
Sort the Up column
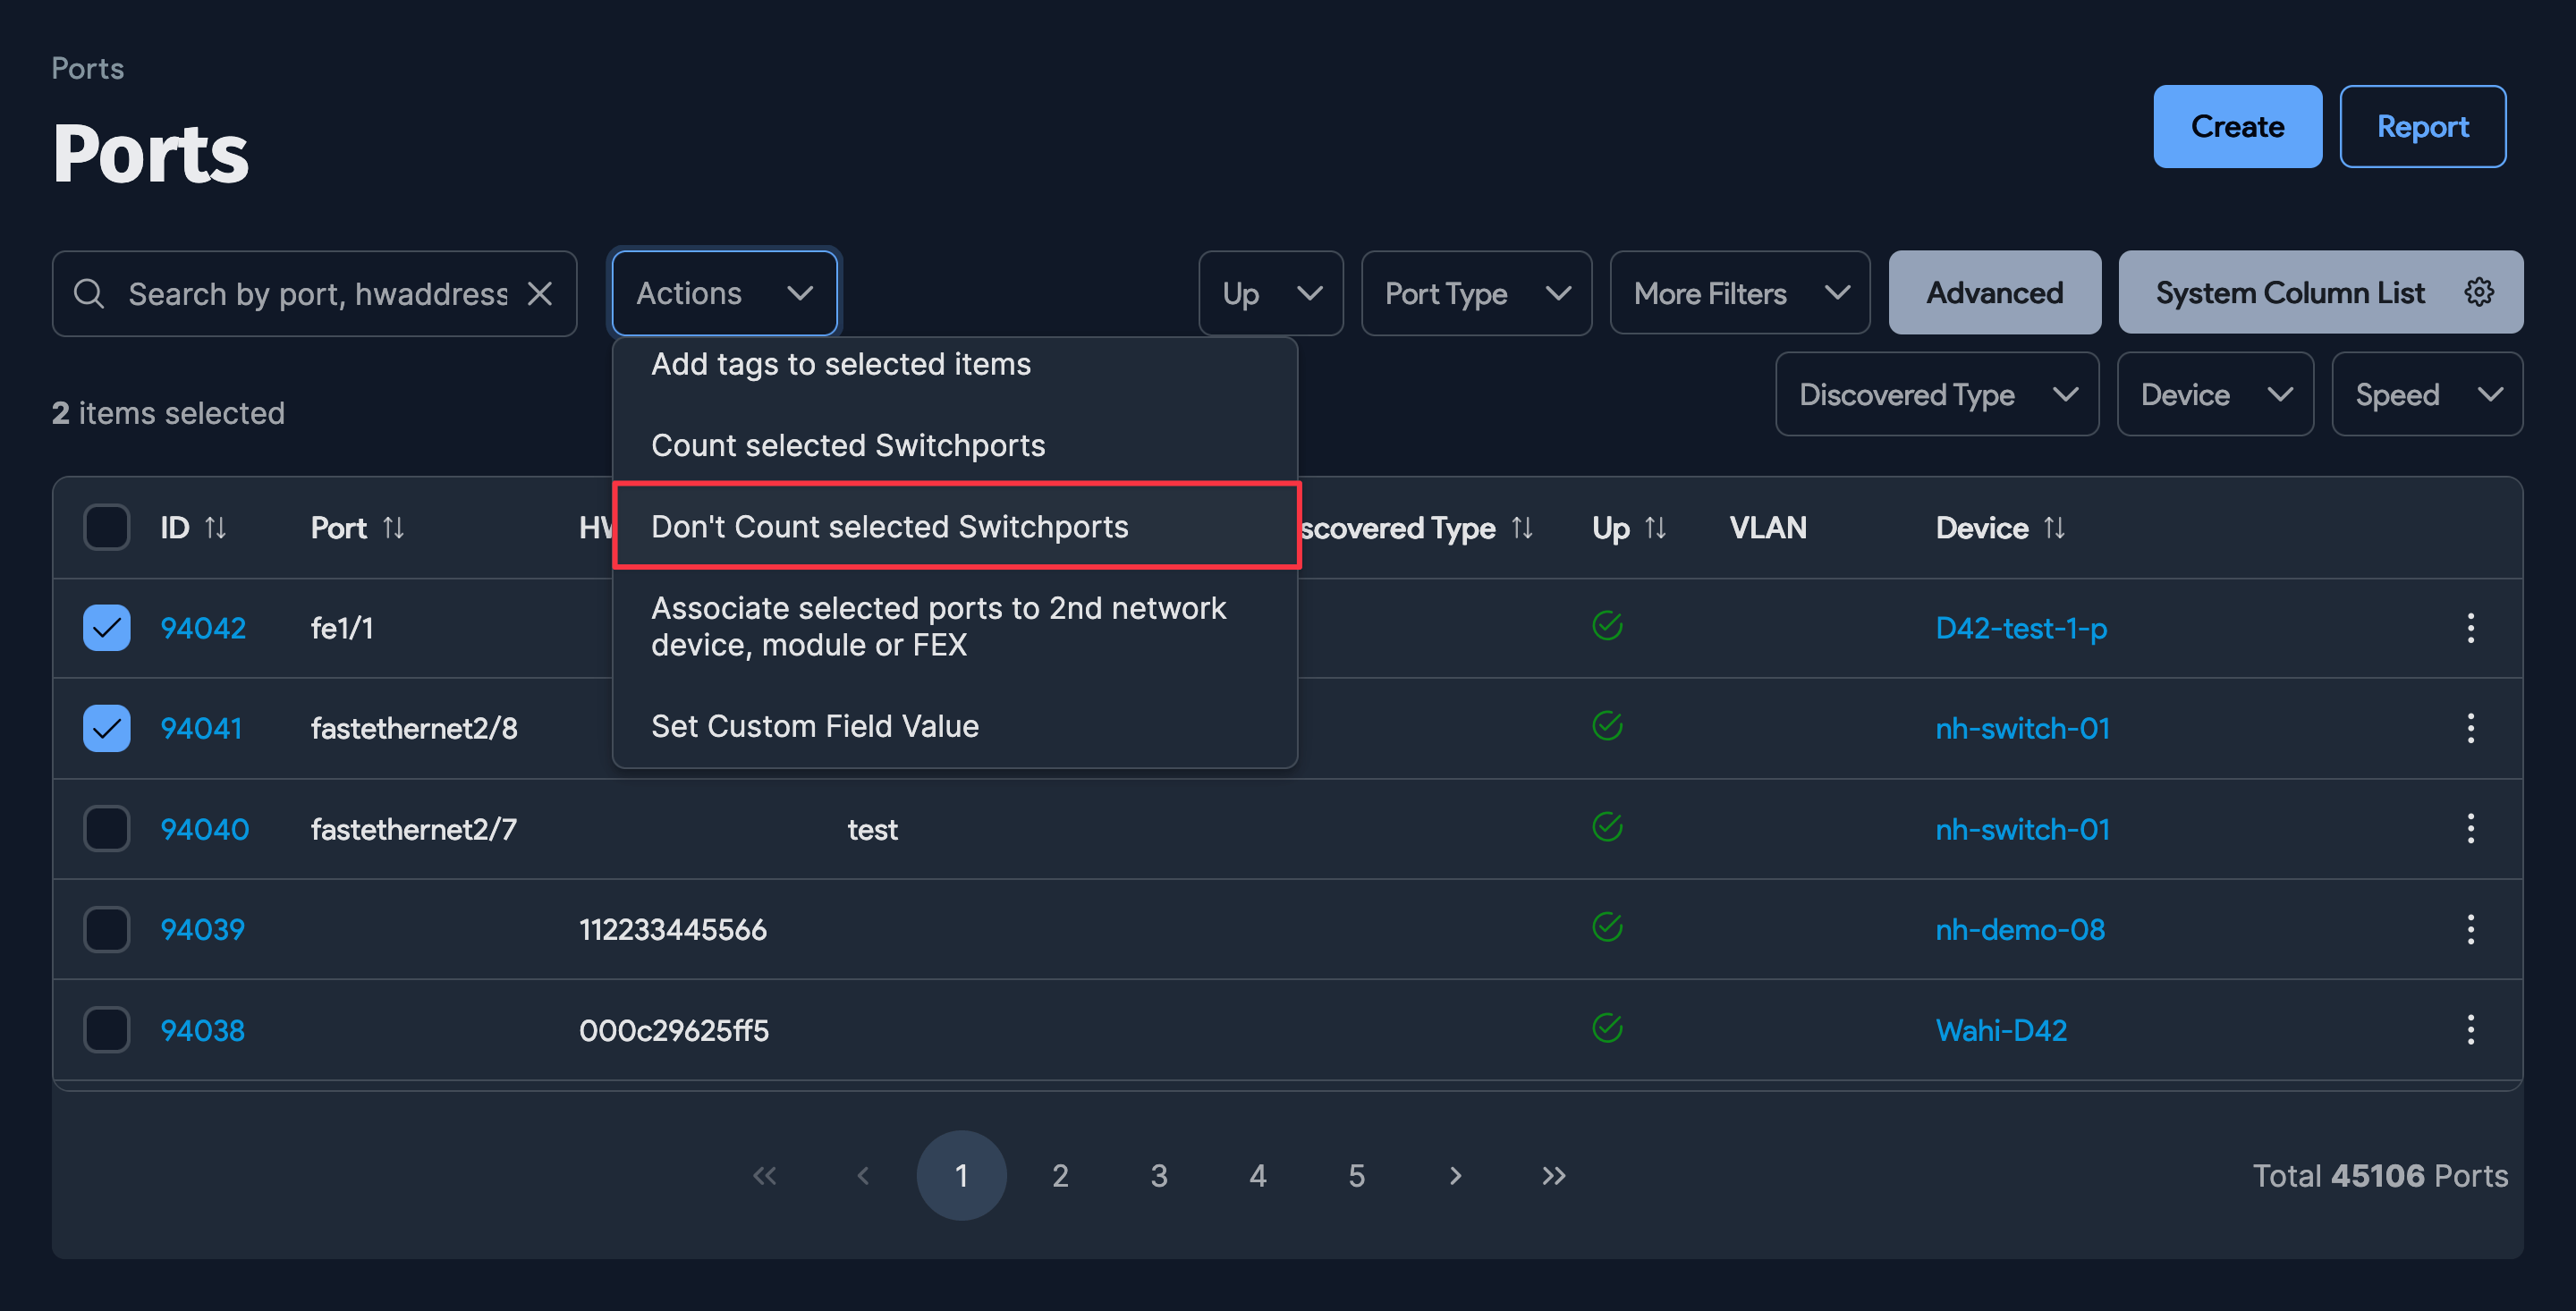1655,527
